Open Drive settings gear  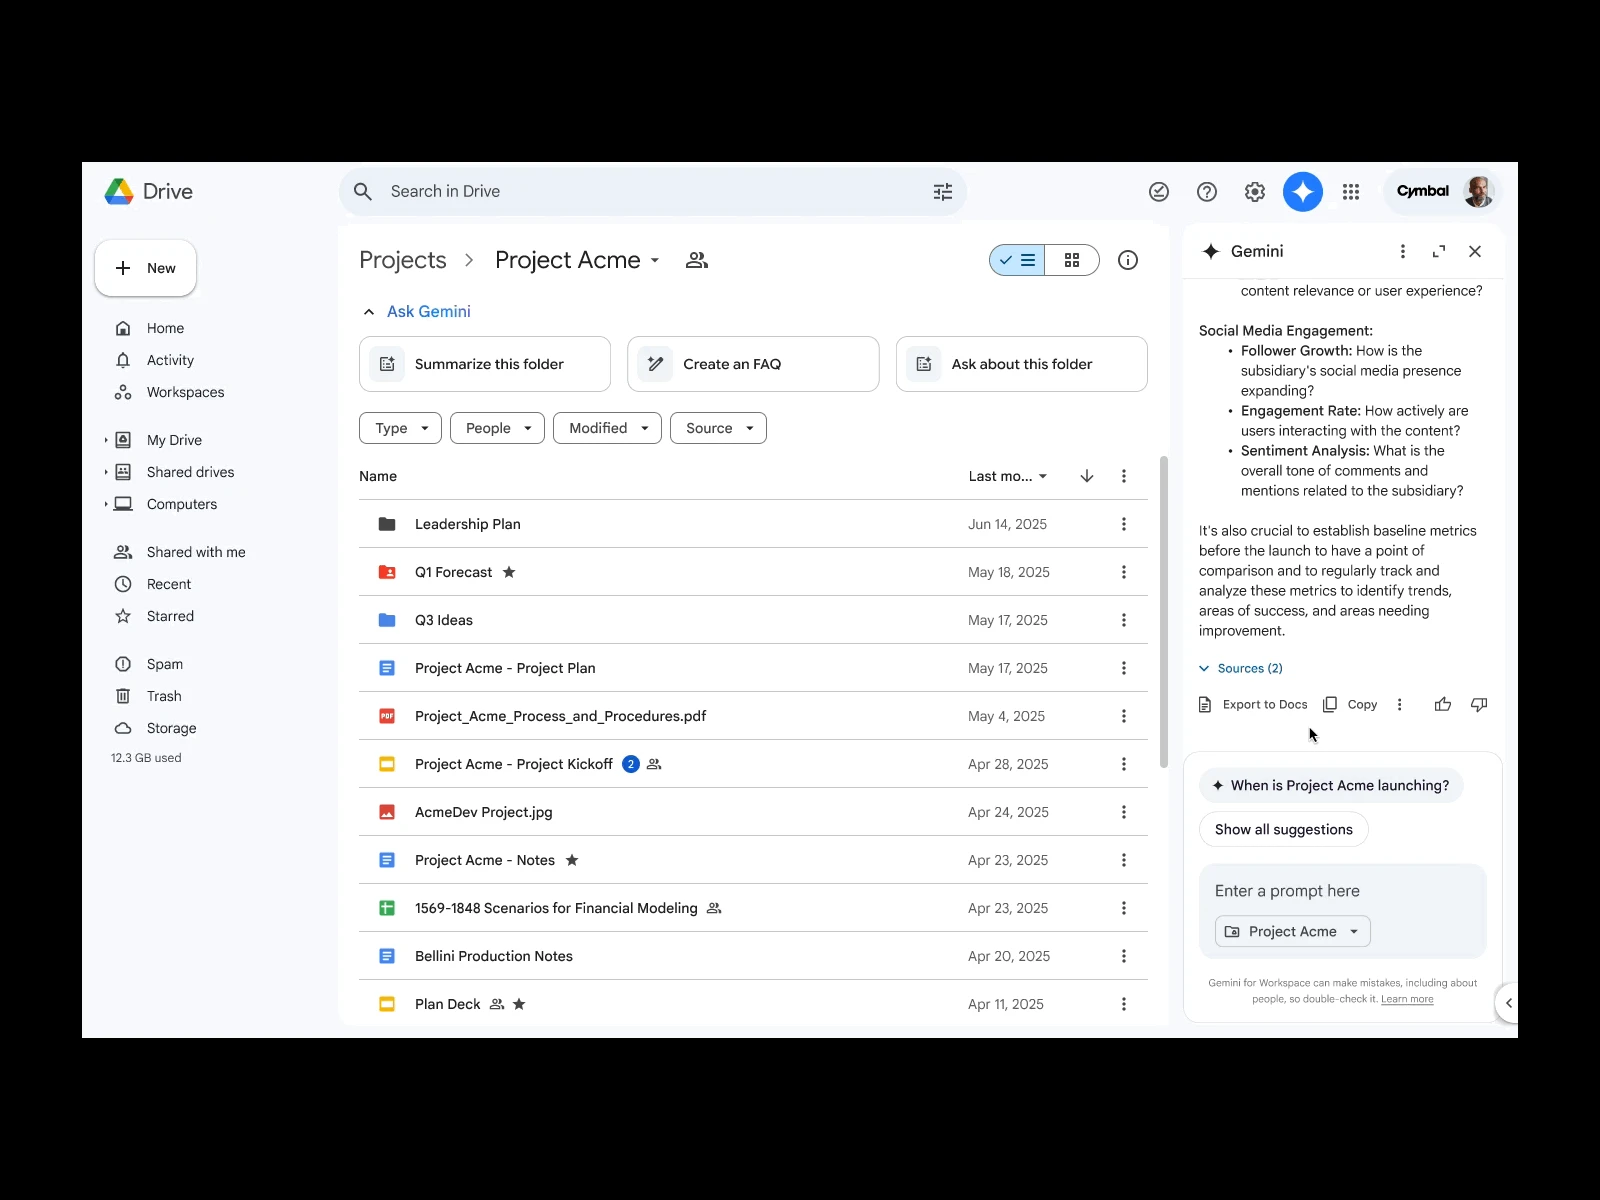[x=1254, y=192]
